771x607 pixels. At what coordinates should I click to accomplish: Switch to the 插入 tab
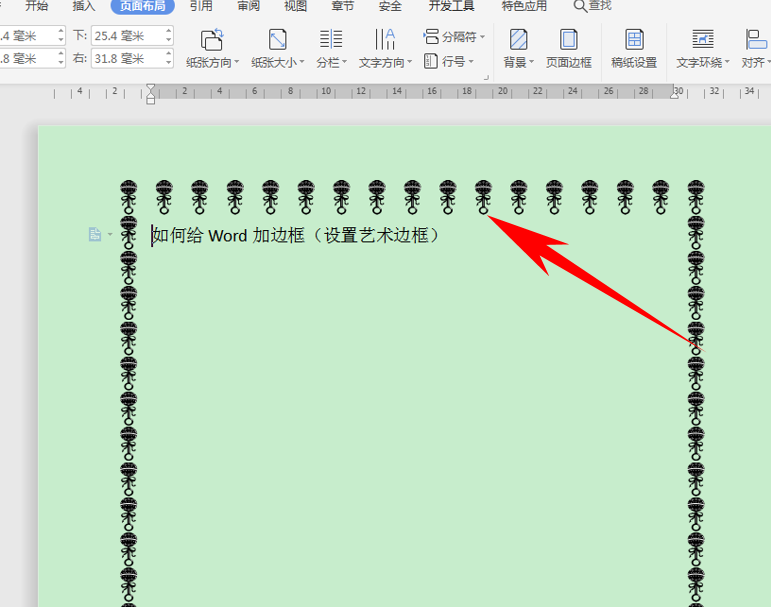coord(84,6)
